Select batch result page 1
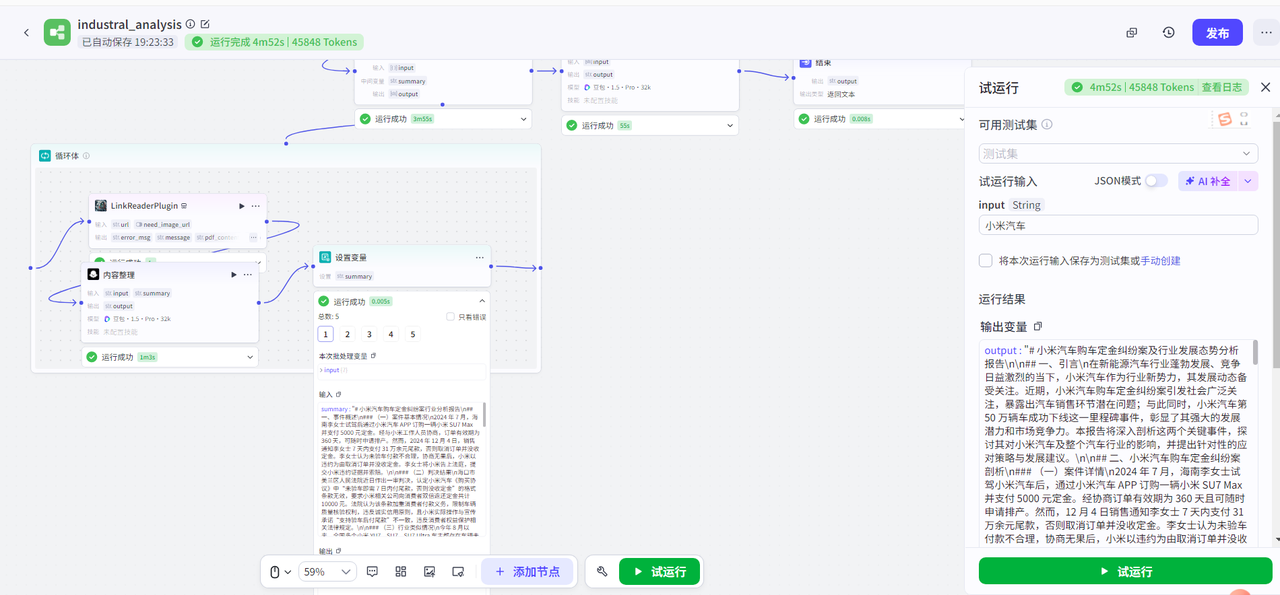 326,335
